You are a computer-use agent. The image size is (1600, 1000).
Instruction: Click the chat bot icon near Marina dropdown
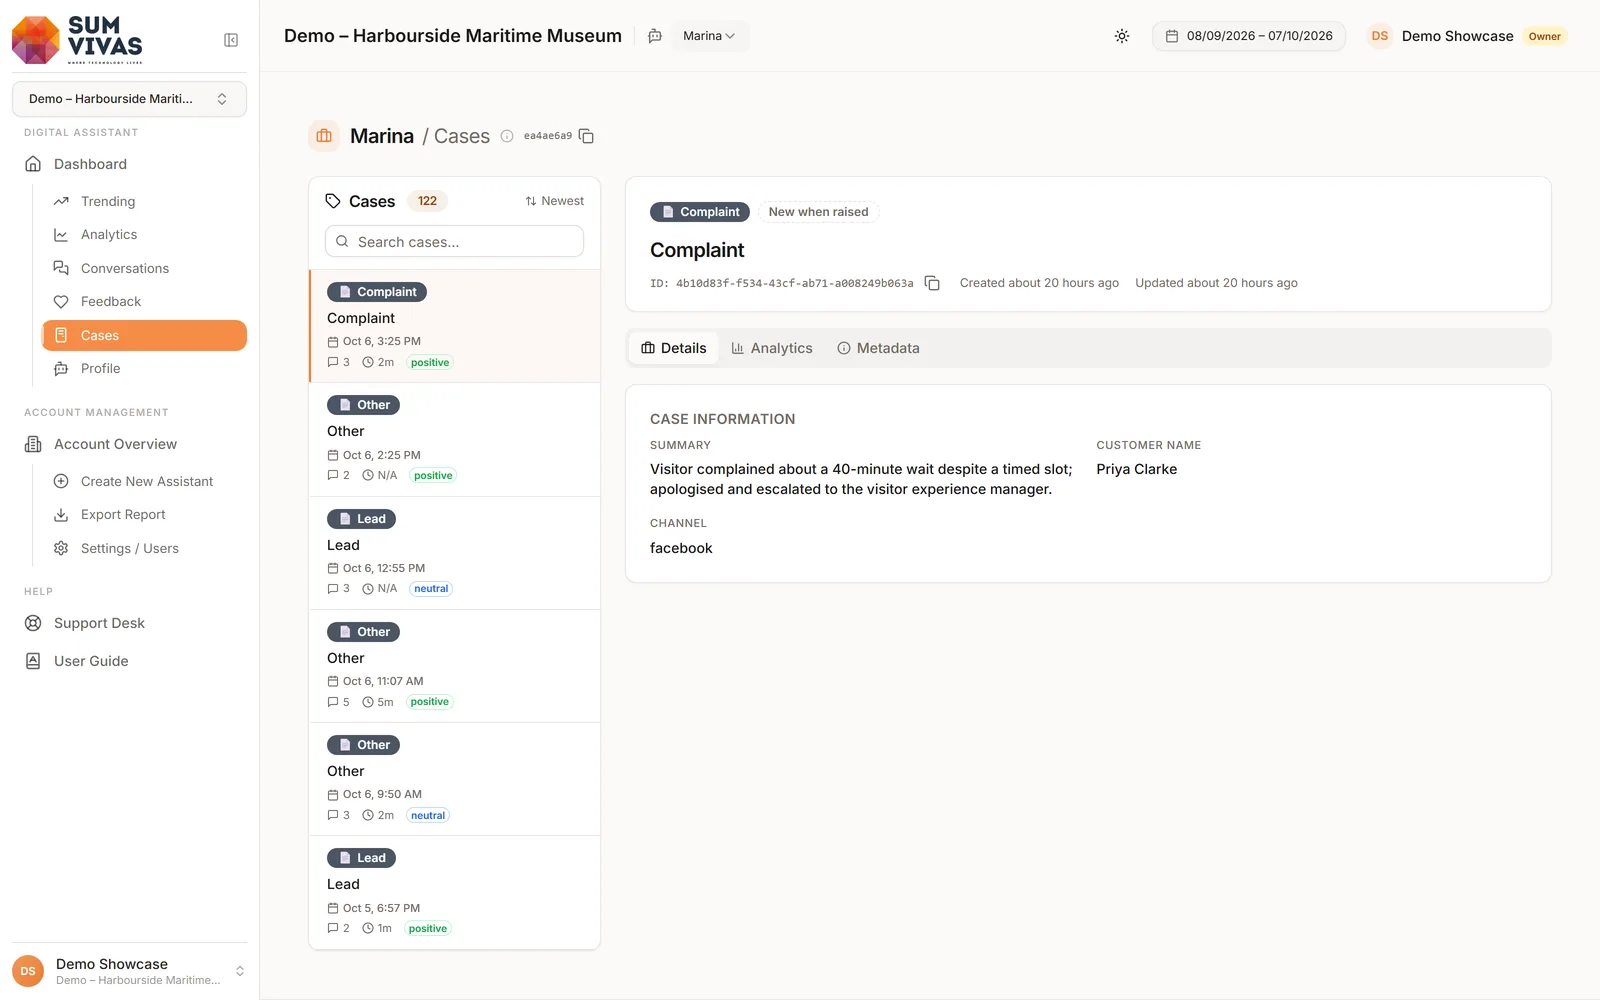point(655,36)
